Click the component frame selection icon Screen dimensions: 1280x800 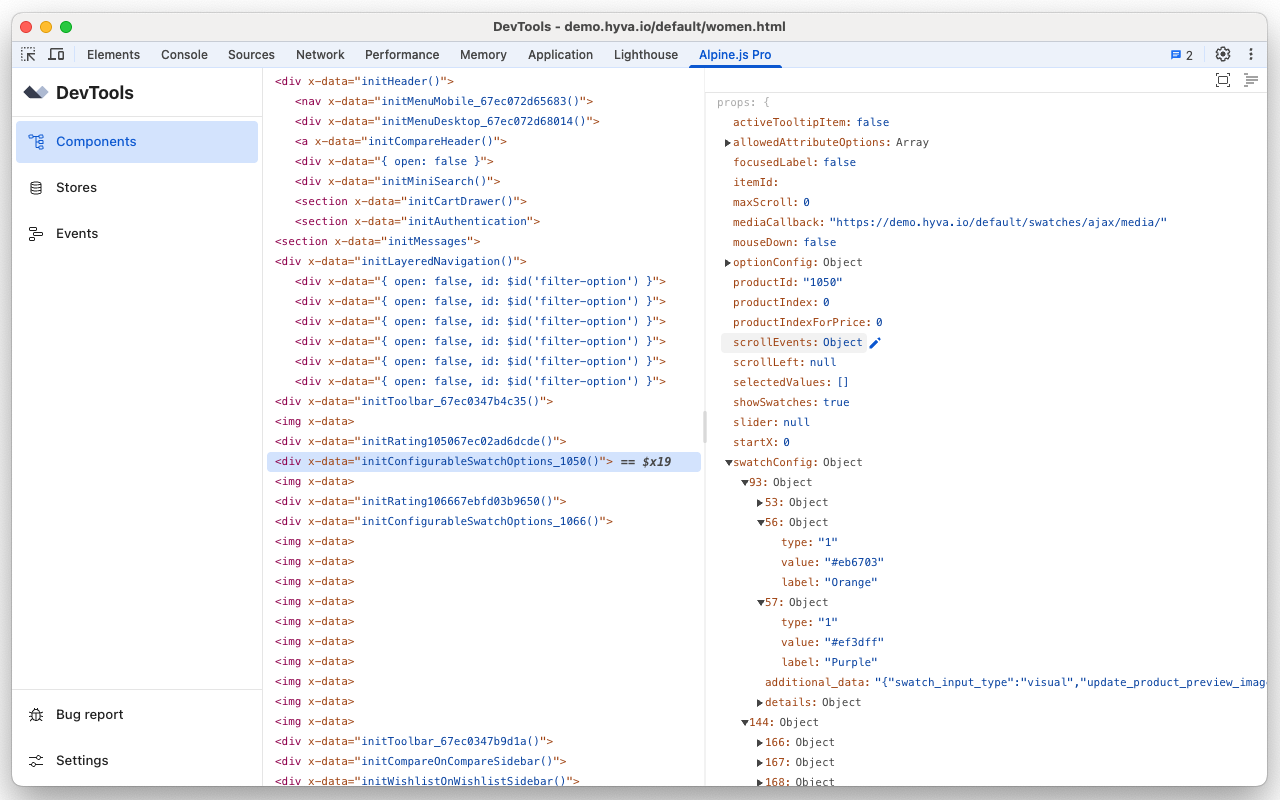point(1222,80)
